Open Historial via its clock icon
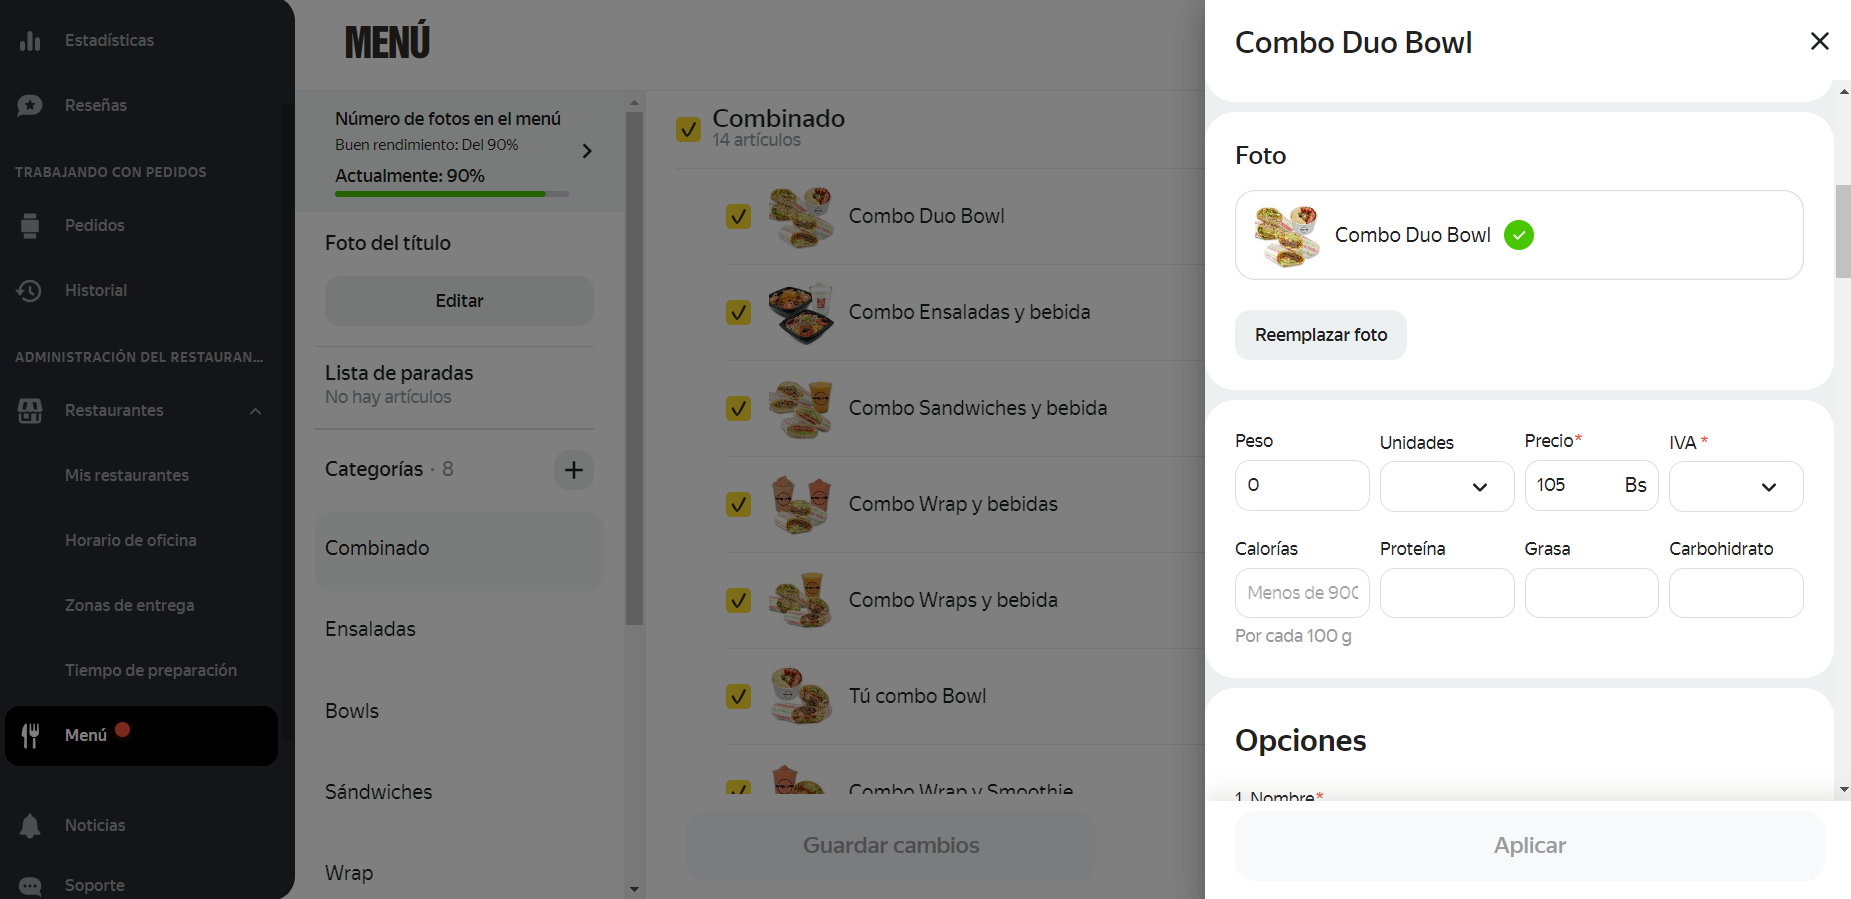Image resolution: width=1851 pixels, height=899 pixels. click(29, 291)
